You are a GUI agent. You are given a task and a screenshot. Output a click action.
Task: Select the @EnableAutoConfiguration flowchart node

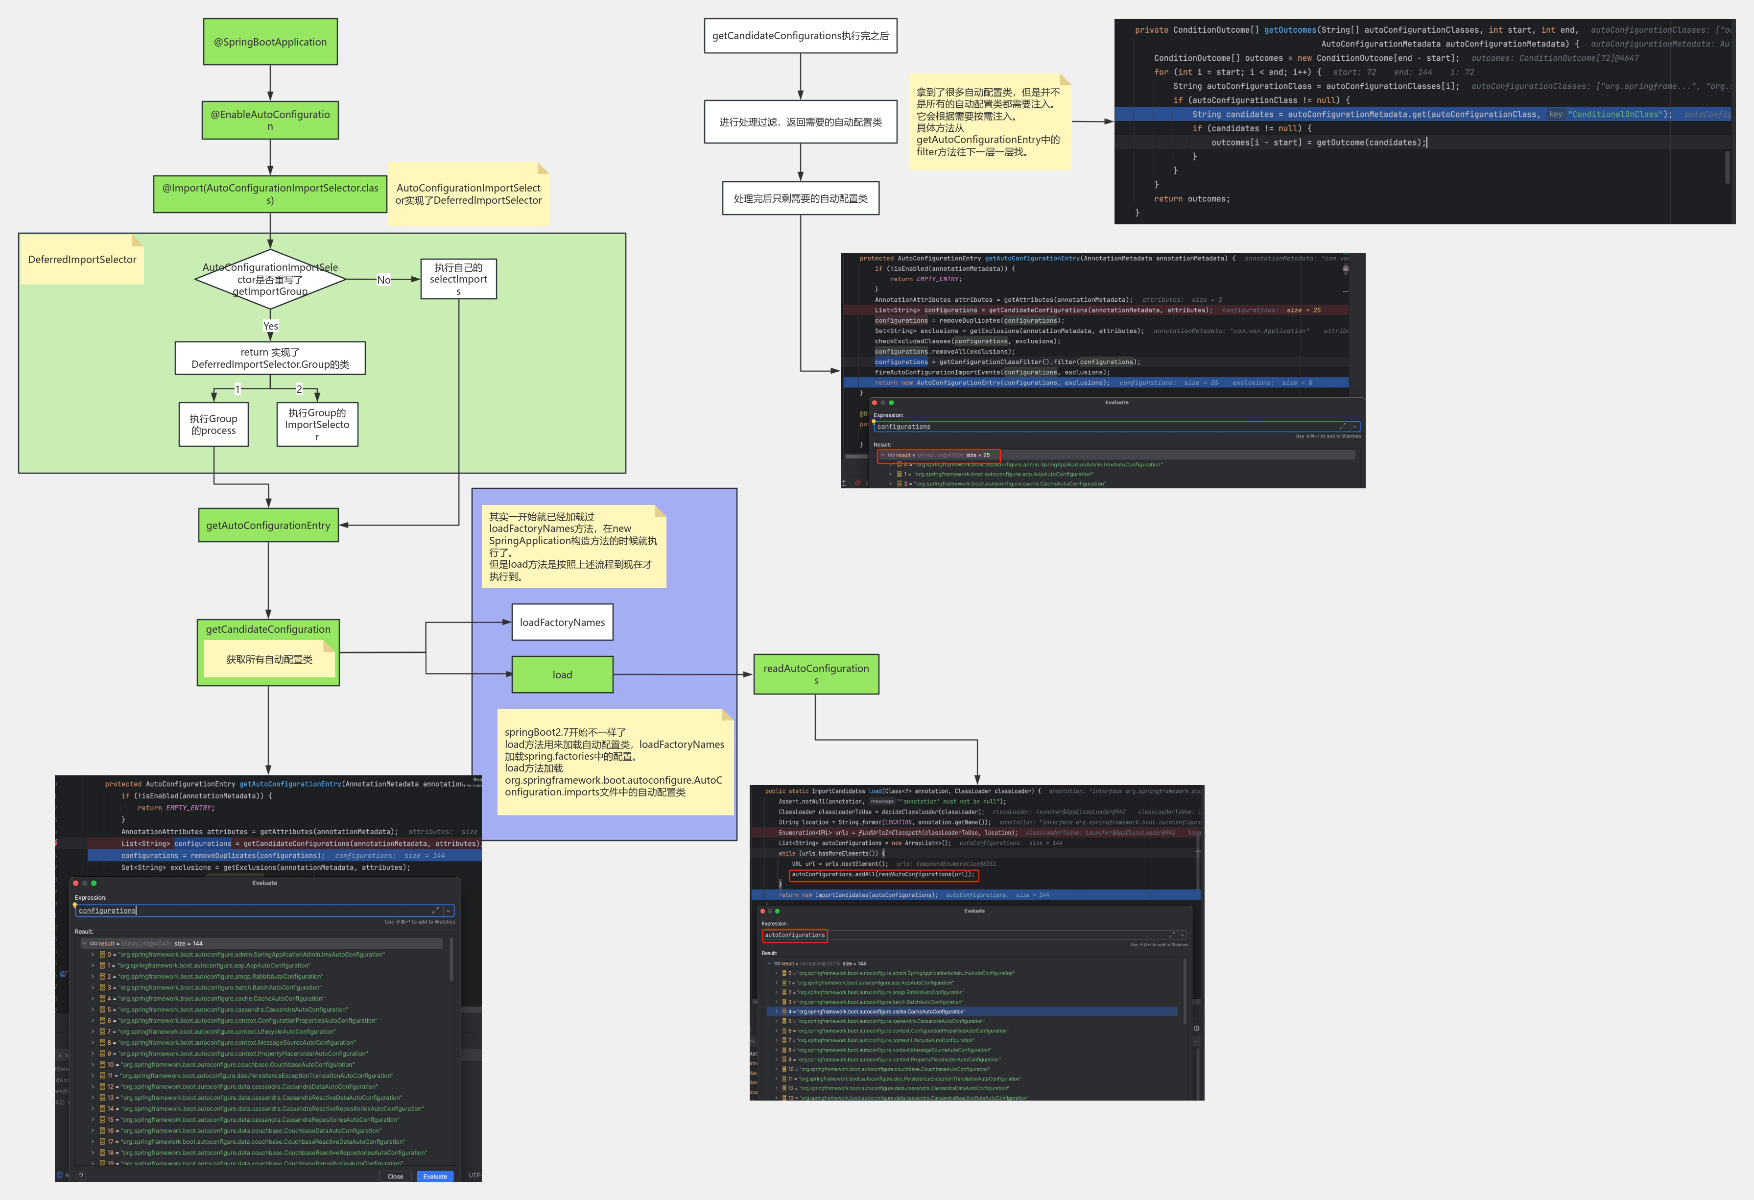pos(270,120)
